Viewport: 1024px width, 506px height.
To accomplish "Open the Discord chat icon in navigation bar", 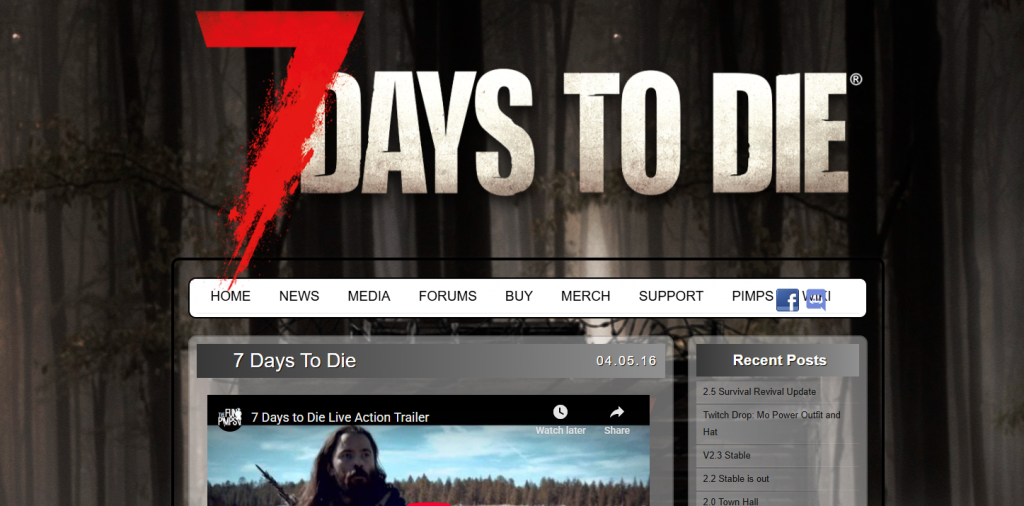I will pyautogui.click(x=816, y=300).
